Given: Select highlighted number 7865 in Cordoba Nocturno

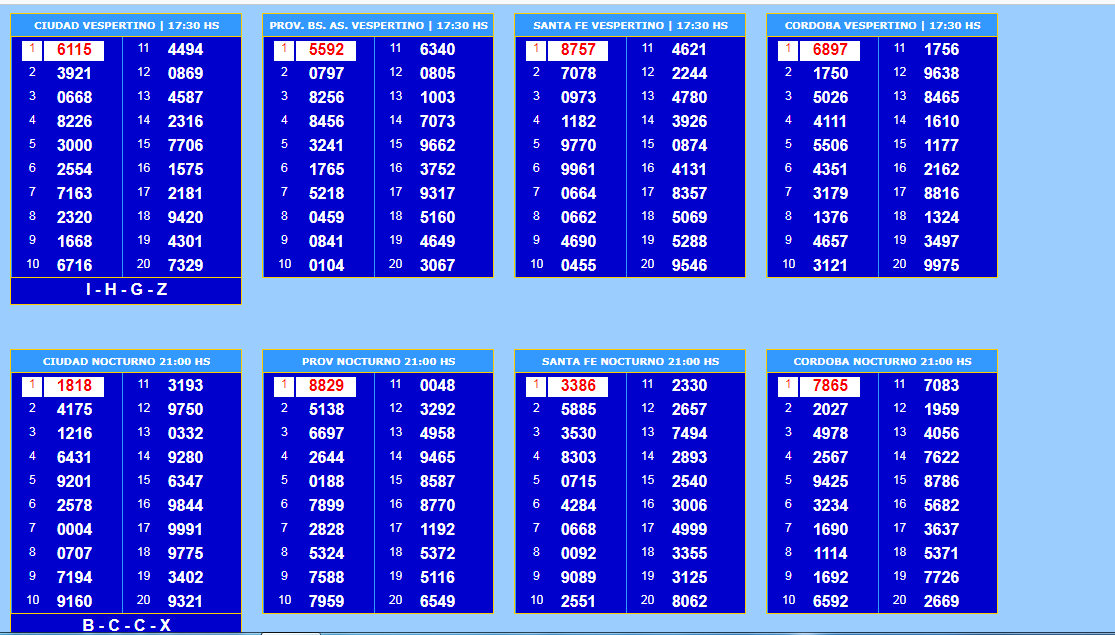Looking at the screenshot, I should pos(830,386).
